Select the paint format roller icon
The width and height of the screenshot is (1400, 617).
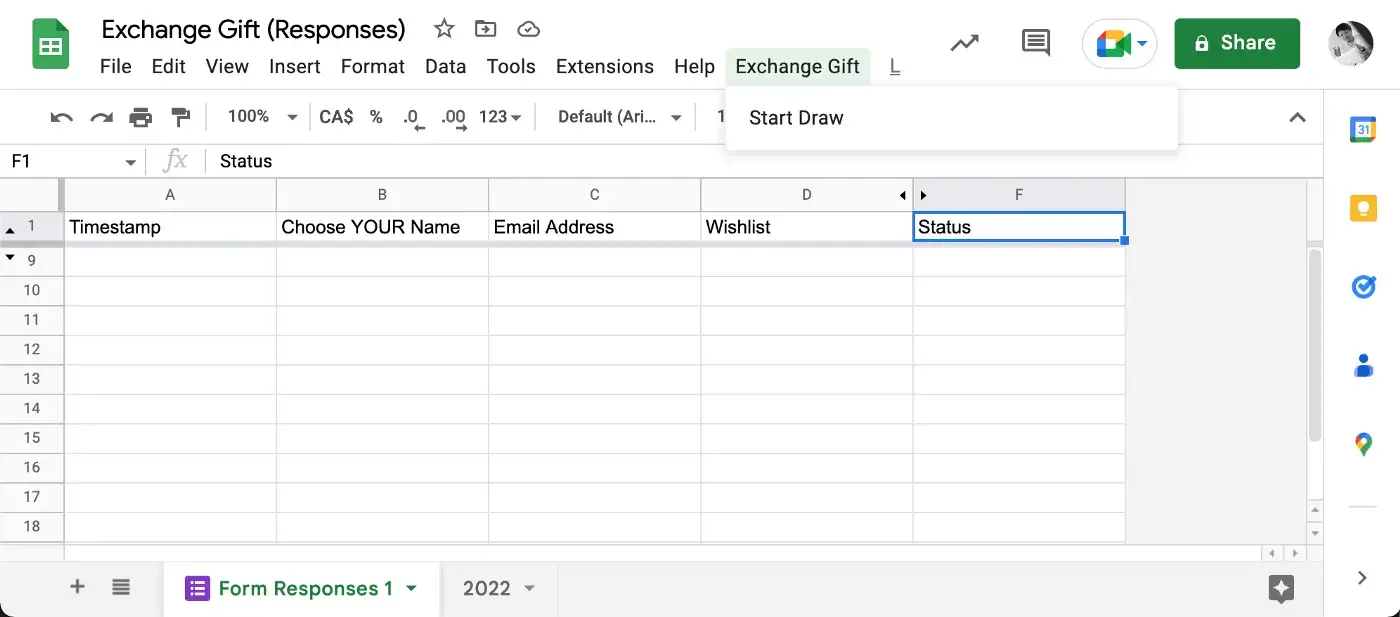tap(181, 117)
